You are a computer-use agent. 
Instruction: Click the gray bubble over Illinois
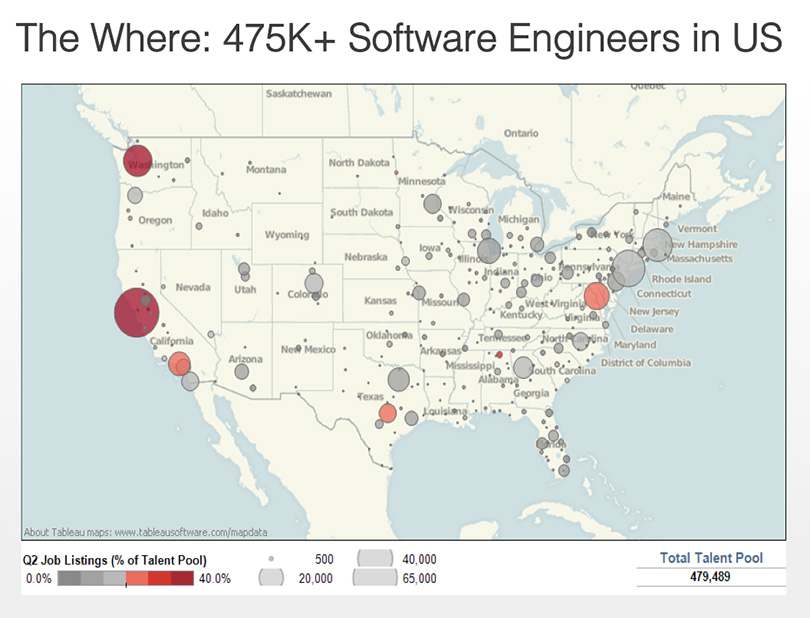click(x=489, y=250)
